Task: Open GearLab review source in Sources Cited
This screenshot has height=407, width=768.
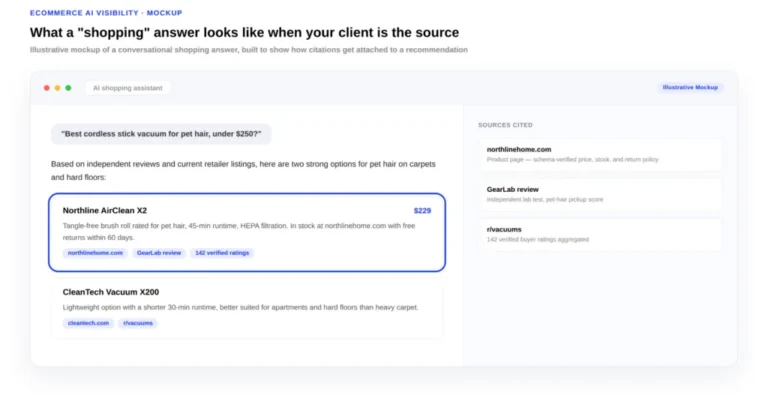Action: [x=600, y=194]
